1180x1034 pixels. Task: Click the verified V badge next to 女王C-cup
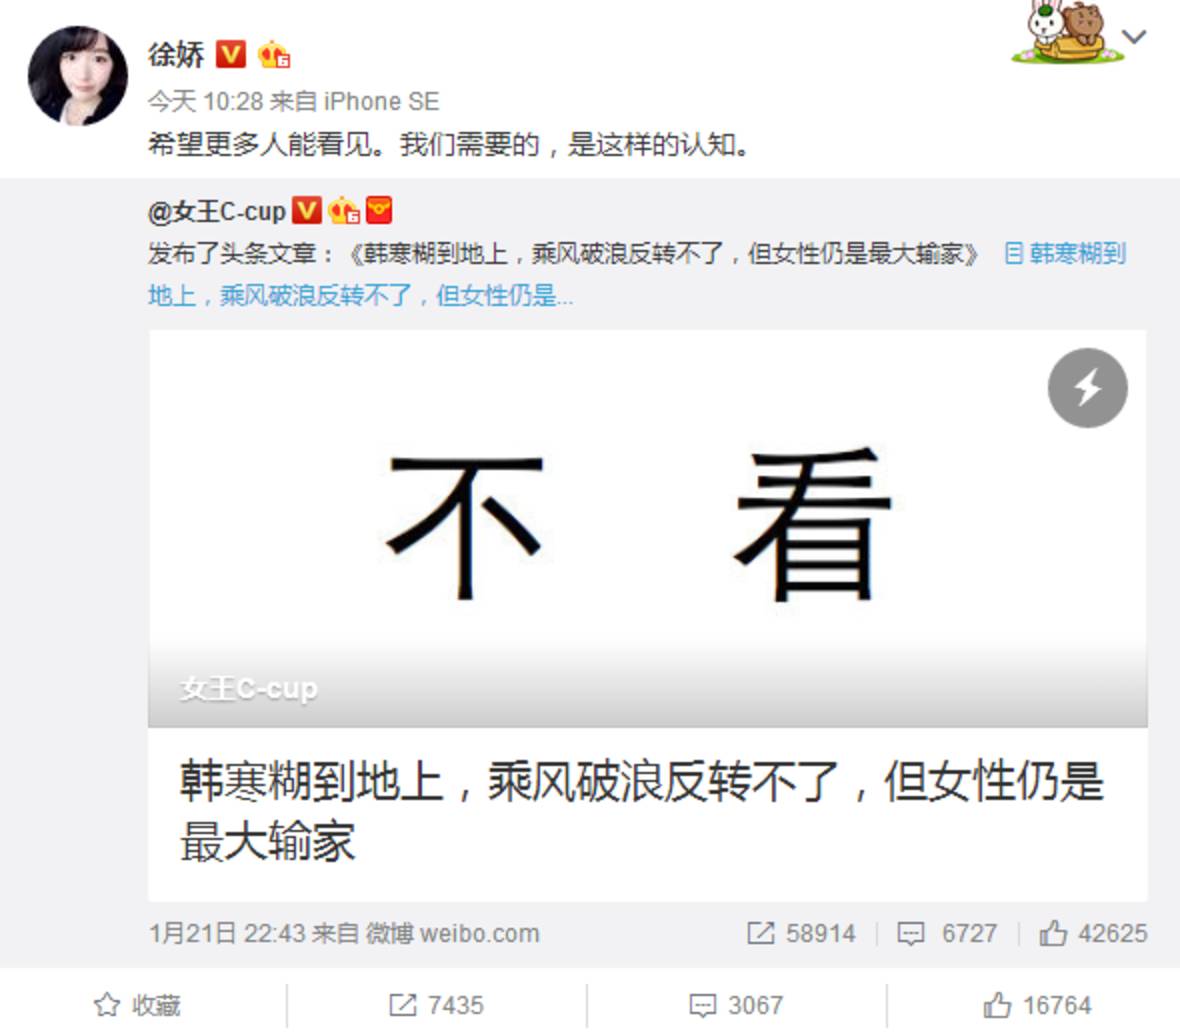[x=306, y=211]
